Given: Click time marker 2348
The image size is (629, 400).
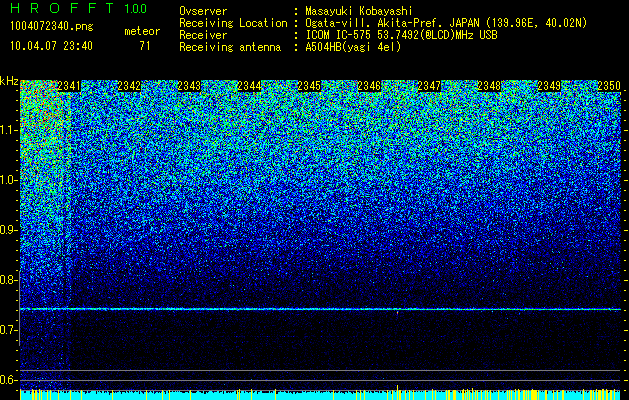Looking at the screenshot, I should pos(489,86).
